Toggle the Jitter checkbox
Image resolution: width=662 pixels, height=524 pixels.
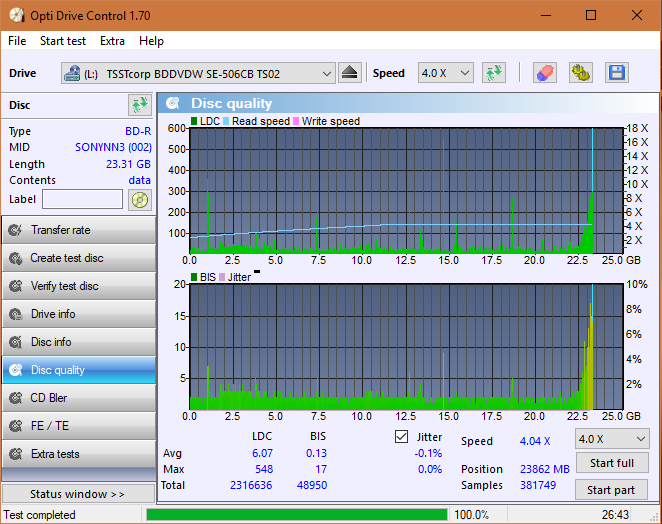(x=402, y=437)
